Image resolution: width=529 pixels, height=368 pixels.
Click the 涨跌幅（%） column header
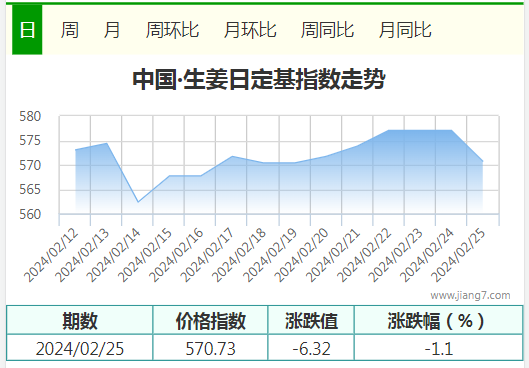pos(439,320)
